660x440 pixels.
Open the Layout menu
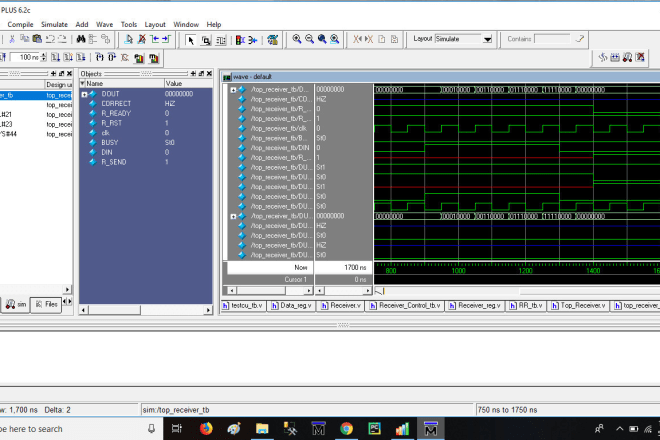point(155,24)
